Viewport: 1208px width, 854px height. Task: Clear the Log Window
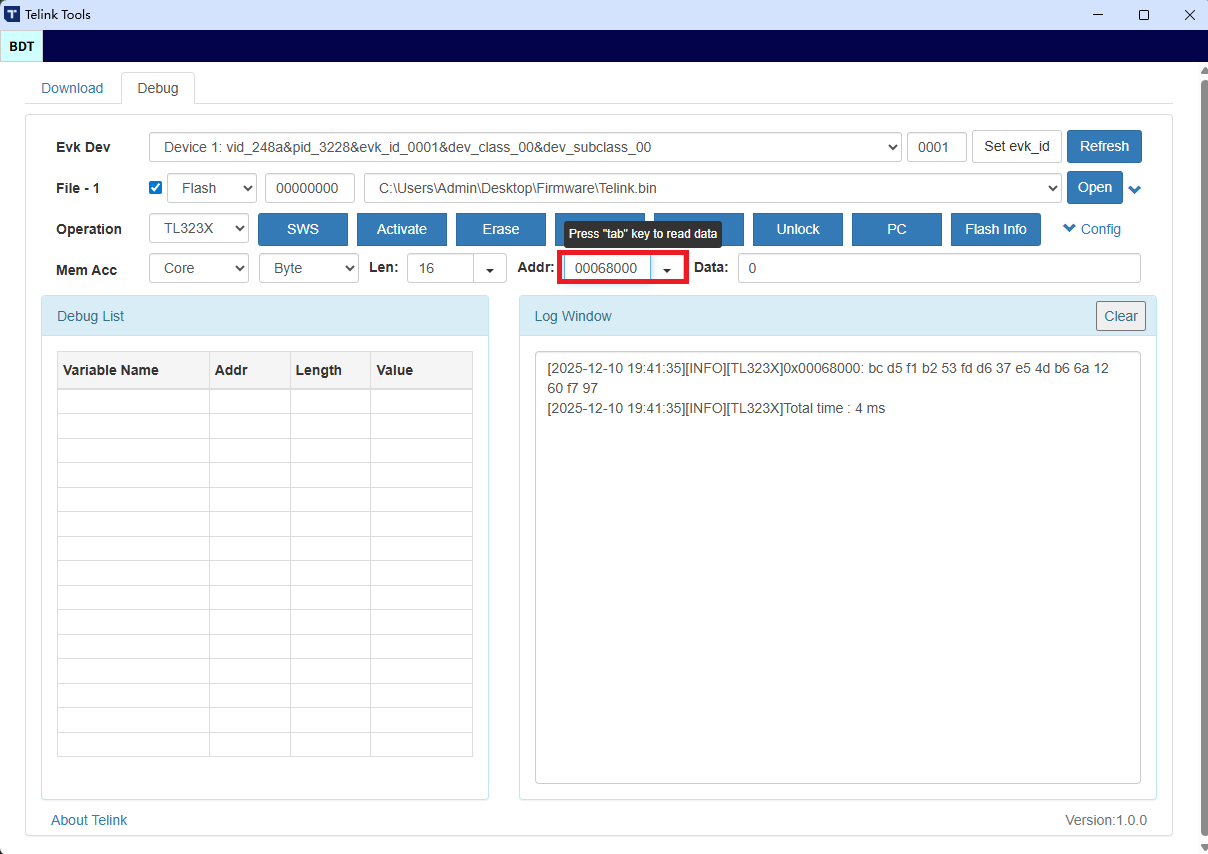coord(1120,316)
